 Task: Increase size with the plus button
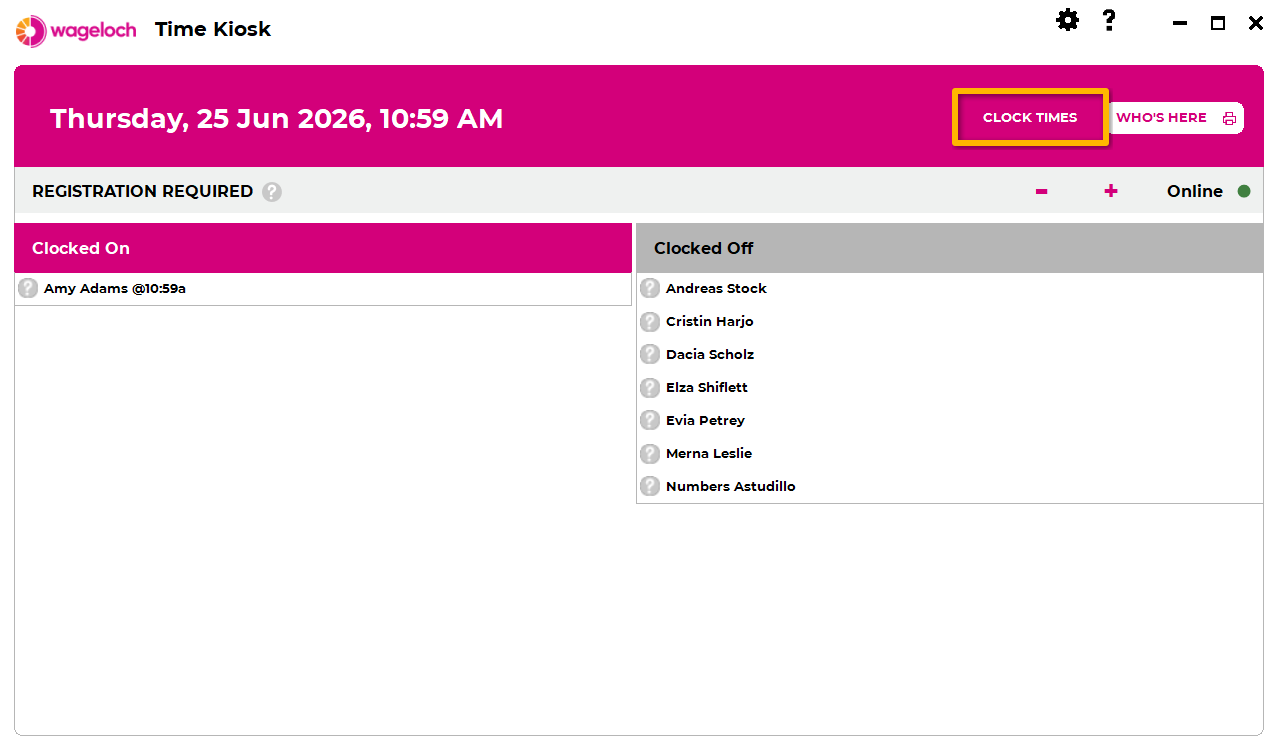coord(1111,191)
